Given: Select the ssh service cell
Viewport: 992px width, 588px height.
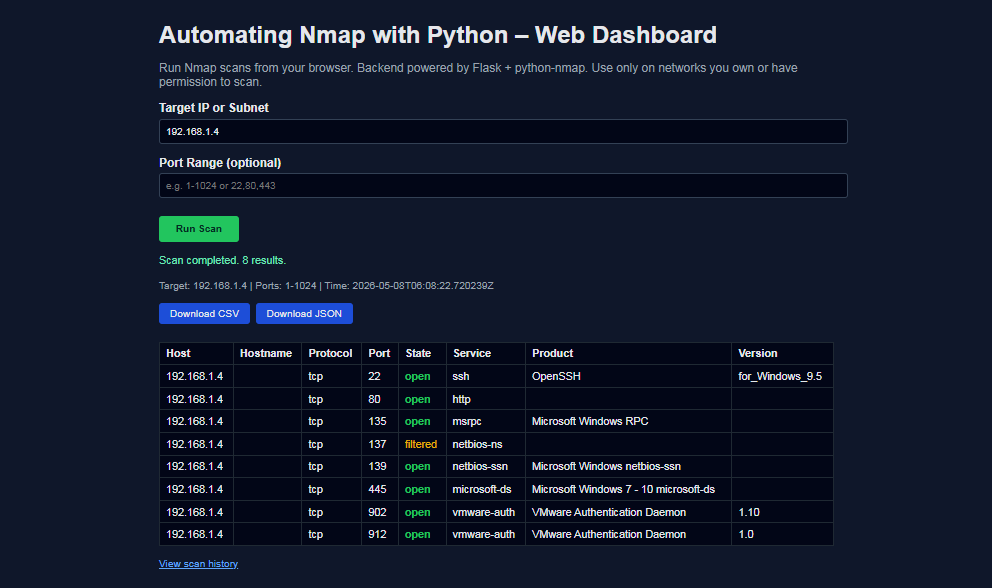Looking at the screenshot, I should [485, 376].
